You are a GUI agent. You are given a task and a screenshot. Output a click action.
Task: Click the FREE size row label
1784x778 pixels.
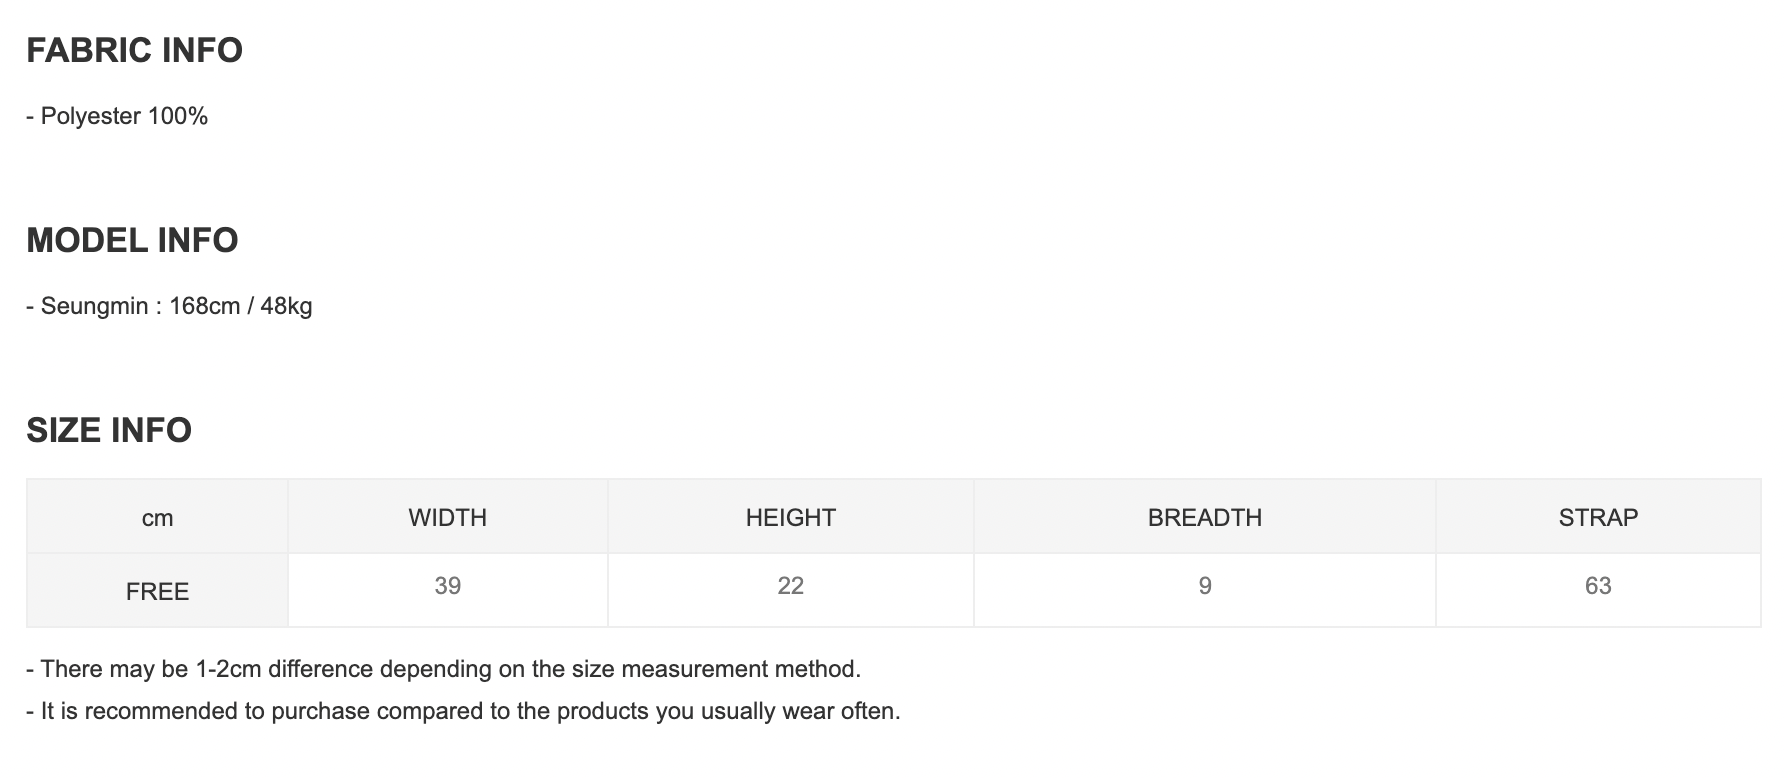157,591
